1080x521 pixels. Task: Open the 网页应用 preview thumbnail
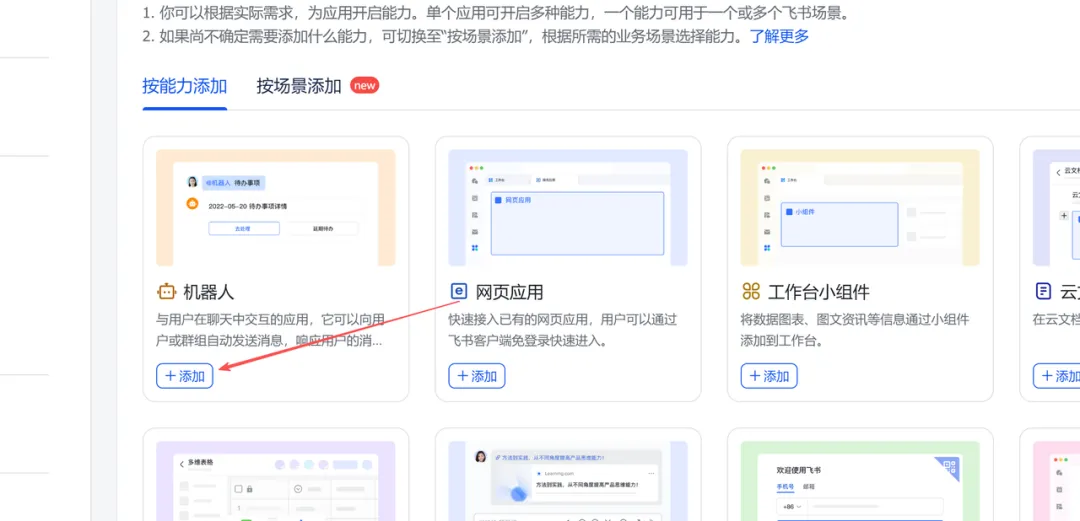[568, 207]
